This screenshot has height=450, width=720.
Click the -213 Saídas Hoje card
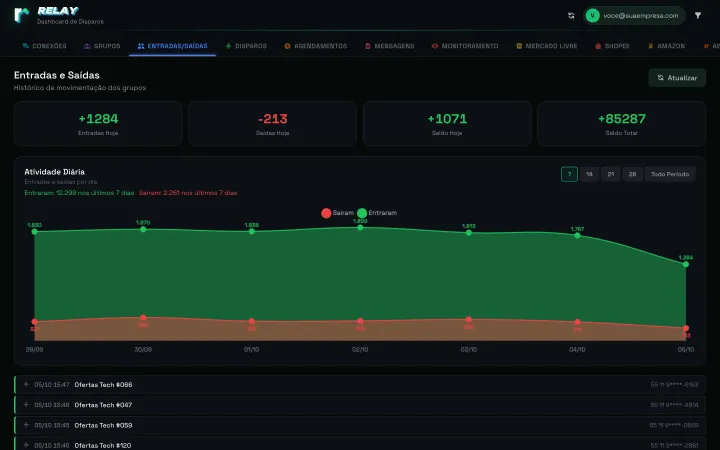coord(272,124)
